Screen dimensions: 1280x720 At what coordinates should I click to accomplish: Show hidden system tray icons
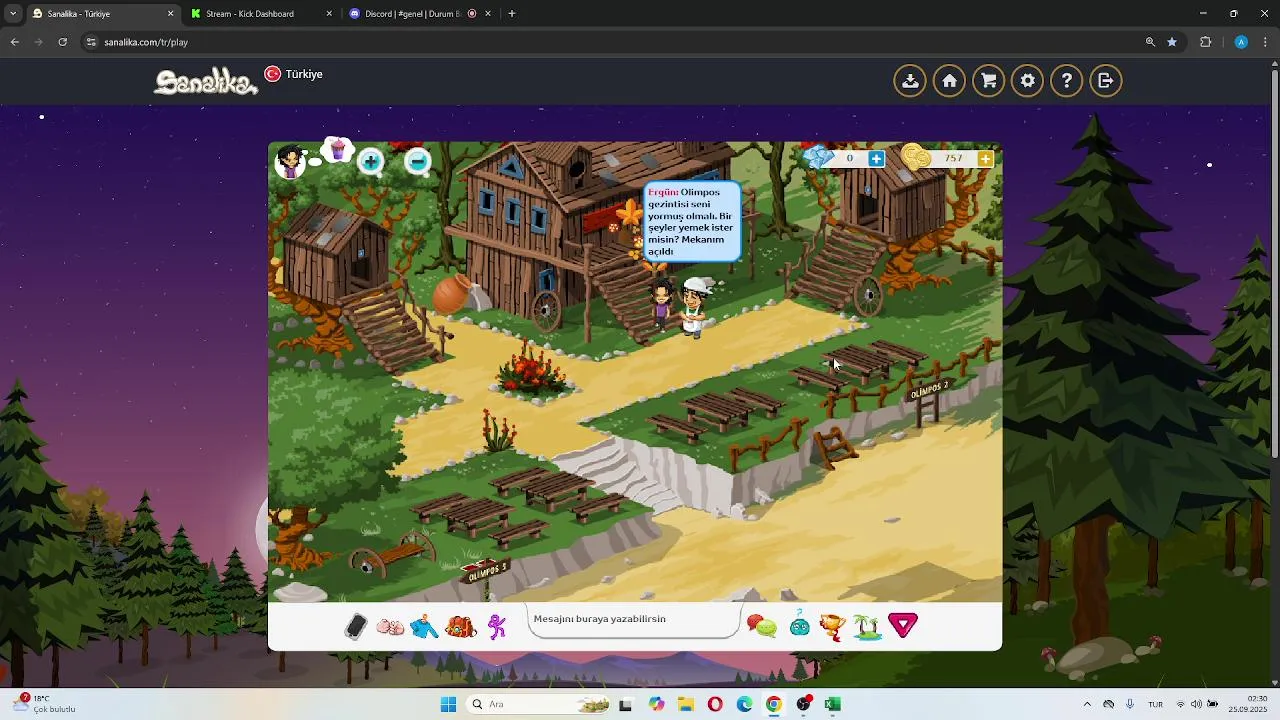tap(1087, 704)
